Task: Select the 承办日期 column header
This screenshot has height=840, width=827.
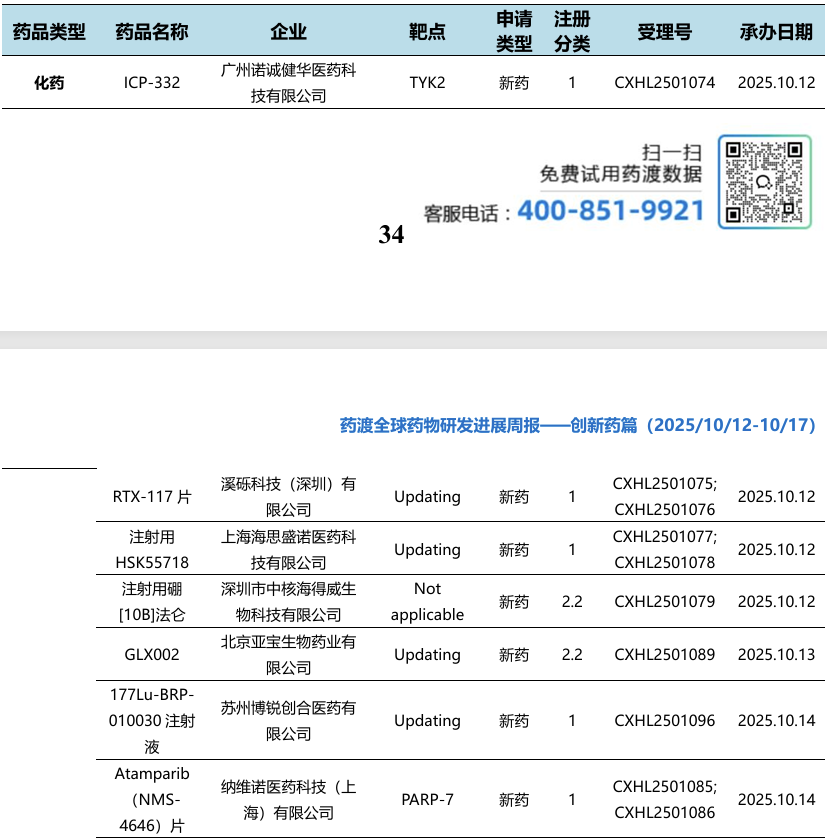Action: click(776, 32)
